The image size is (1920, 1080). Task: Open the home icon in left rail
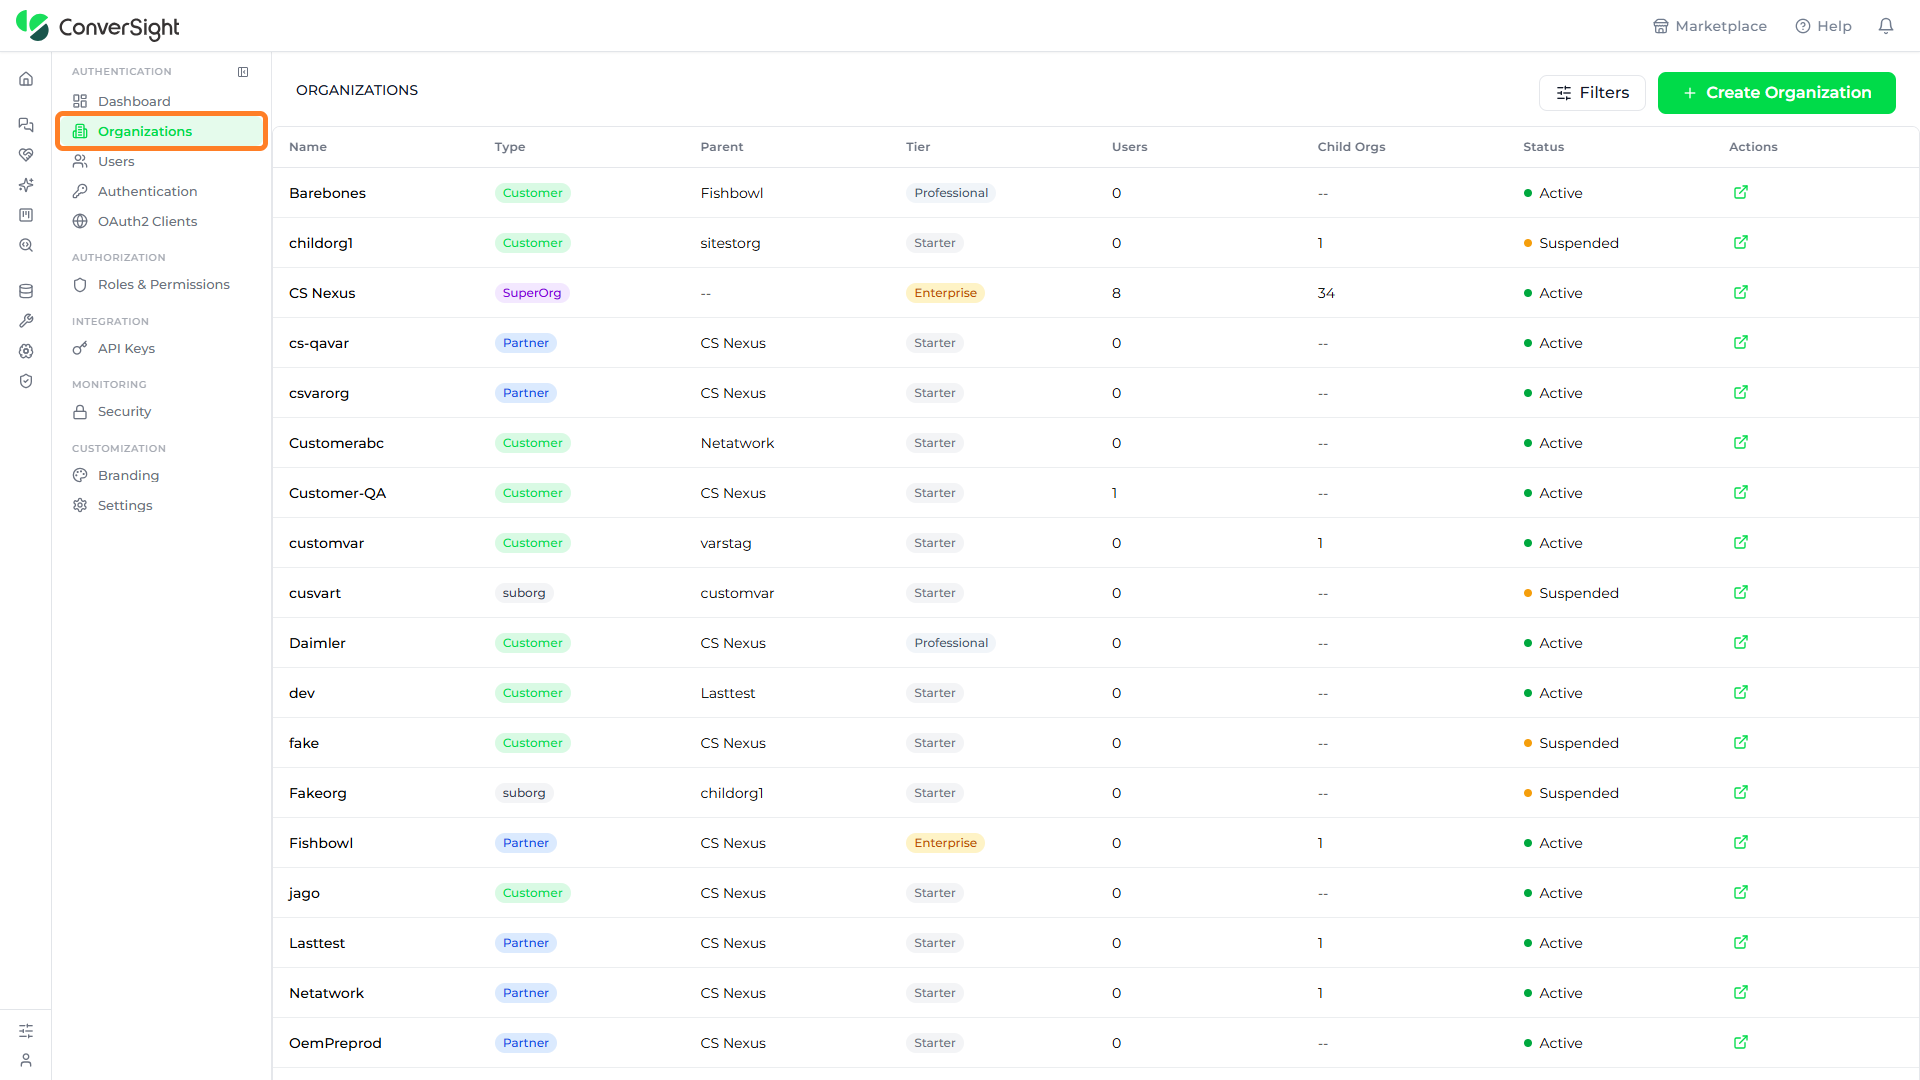click(x=26, y=79)
